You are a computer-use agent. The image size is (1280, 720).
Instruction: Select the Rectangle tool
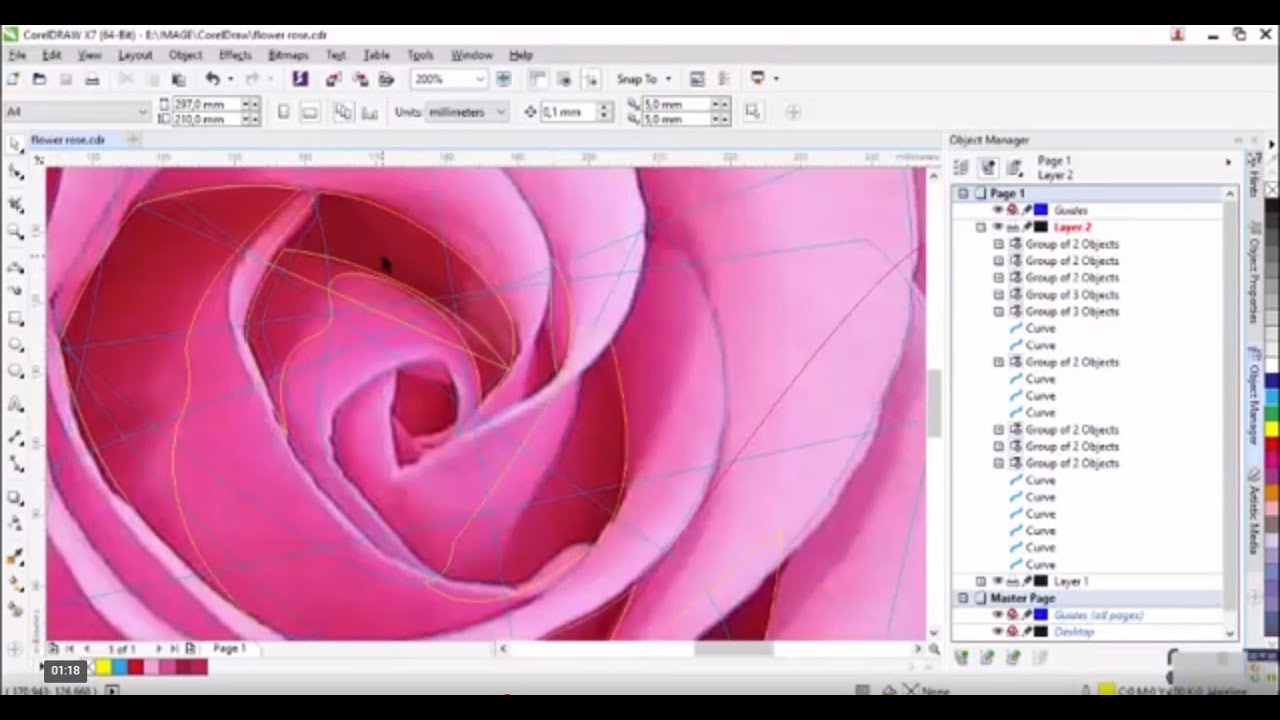point(15,319)
